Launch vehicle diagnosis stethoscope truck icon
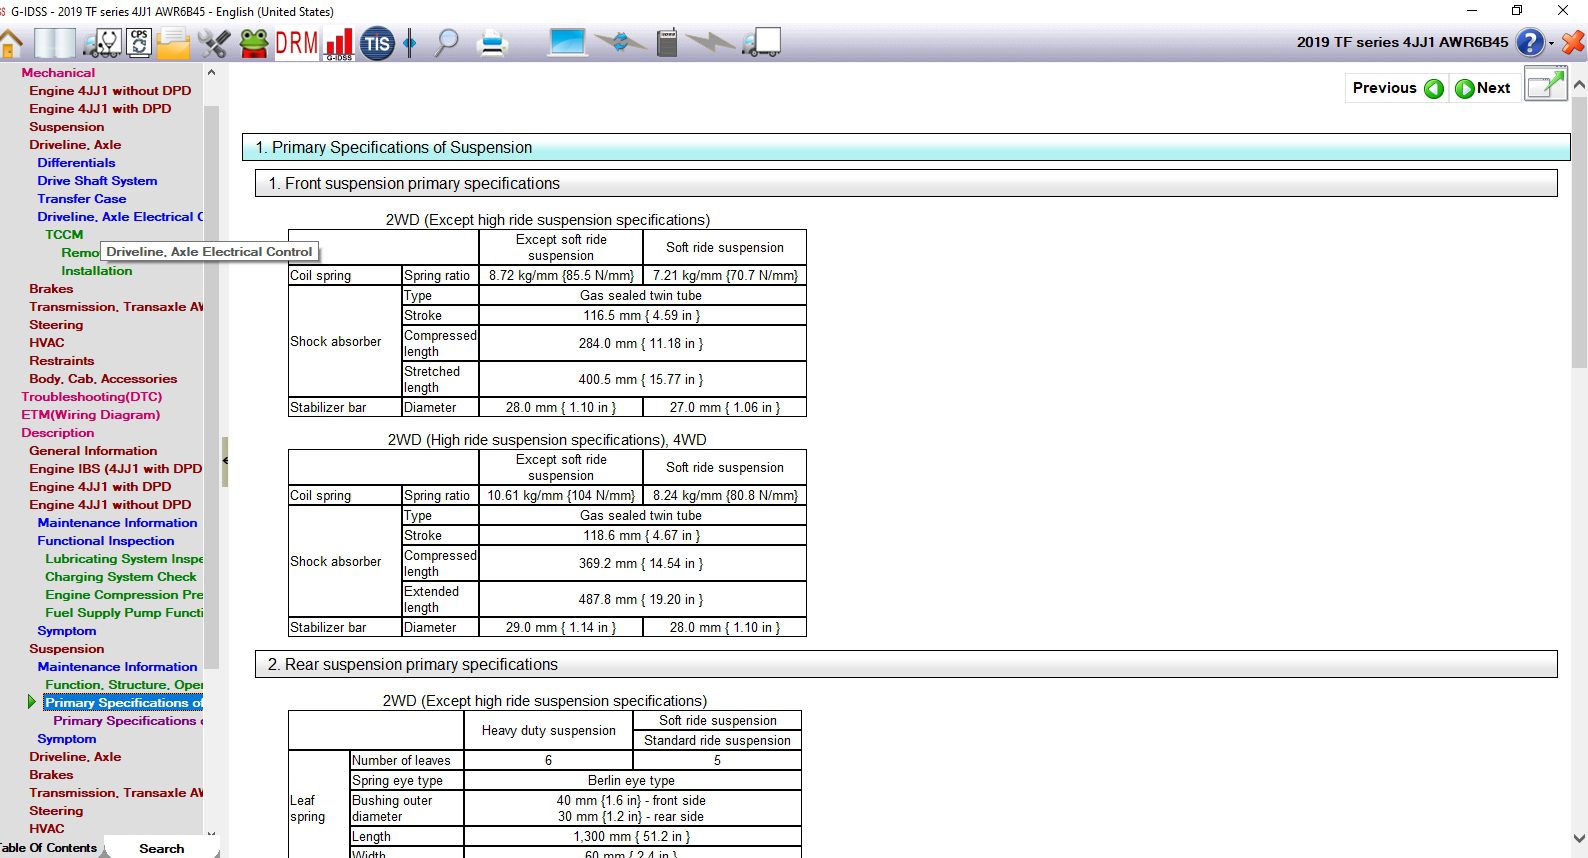This screenshot has width=1588, height=858. pos(102,43)
